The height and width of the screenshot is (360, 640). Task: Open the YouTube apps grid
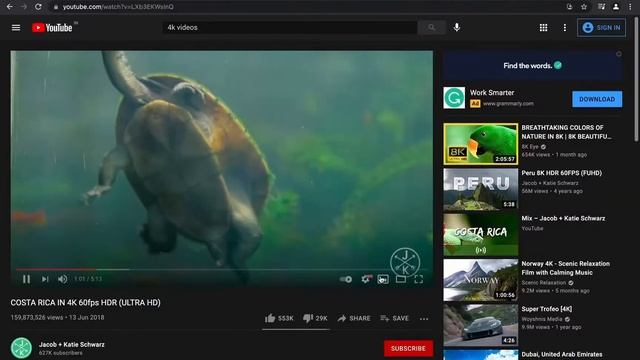(x=543, y=28)
